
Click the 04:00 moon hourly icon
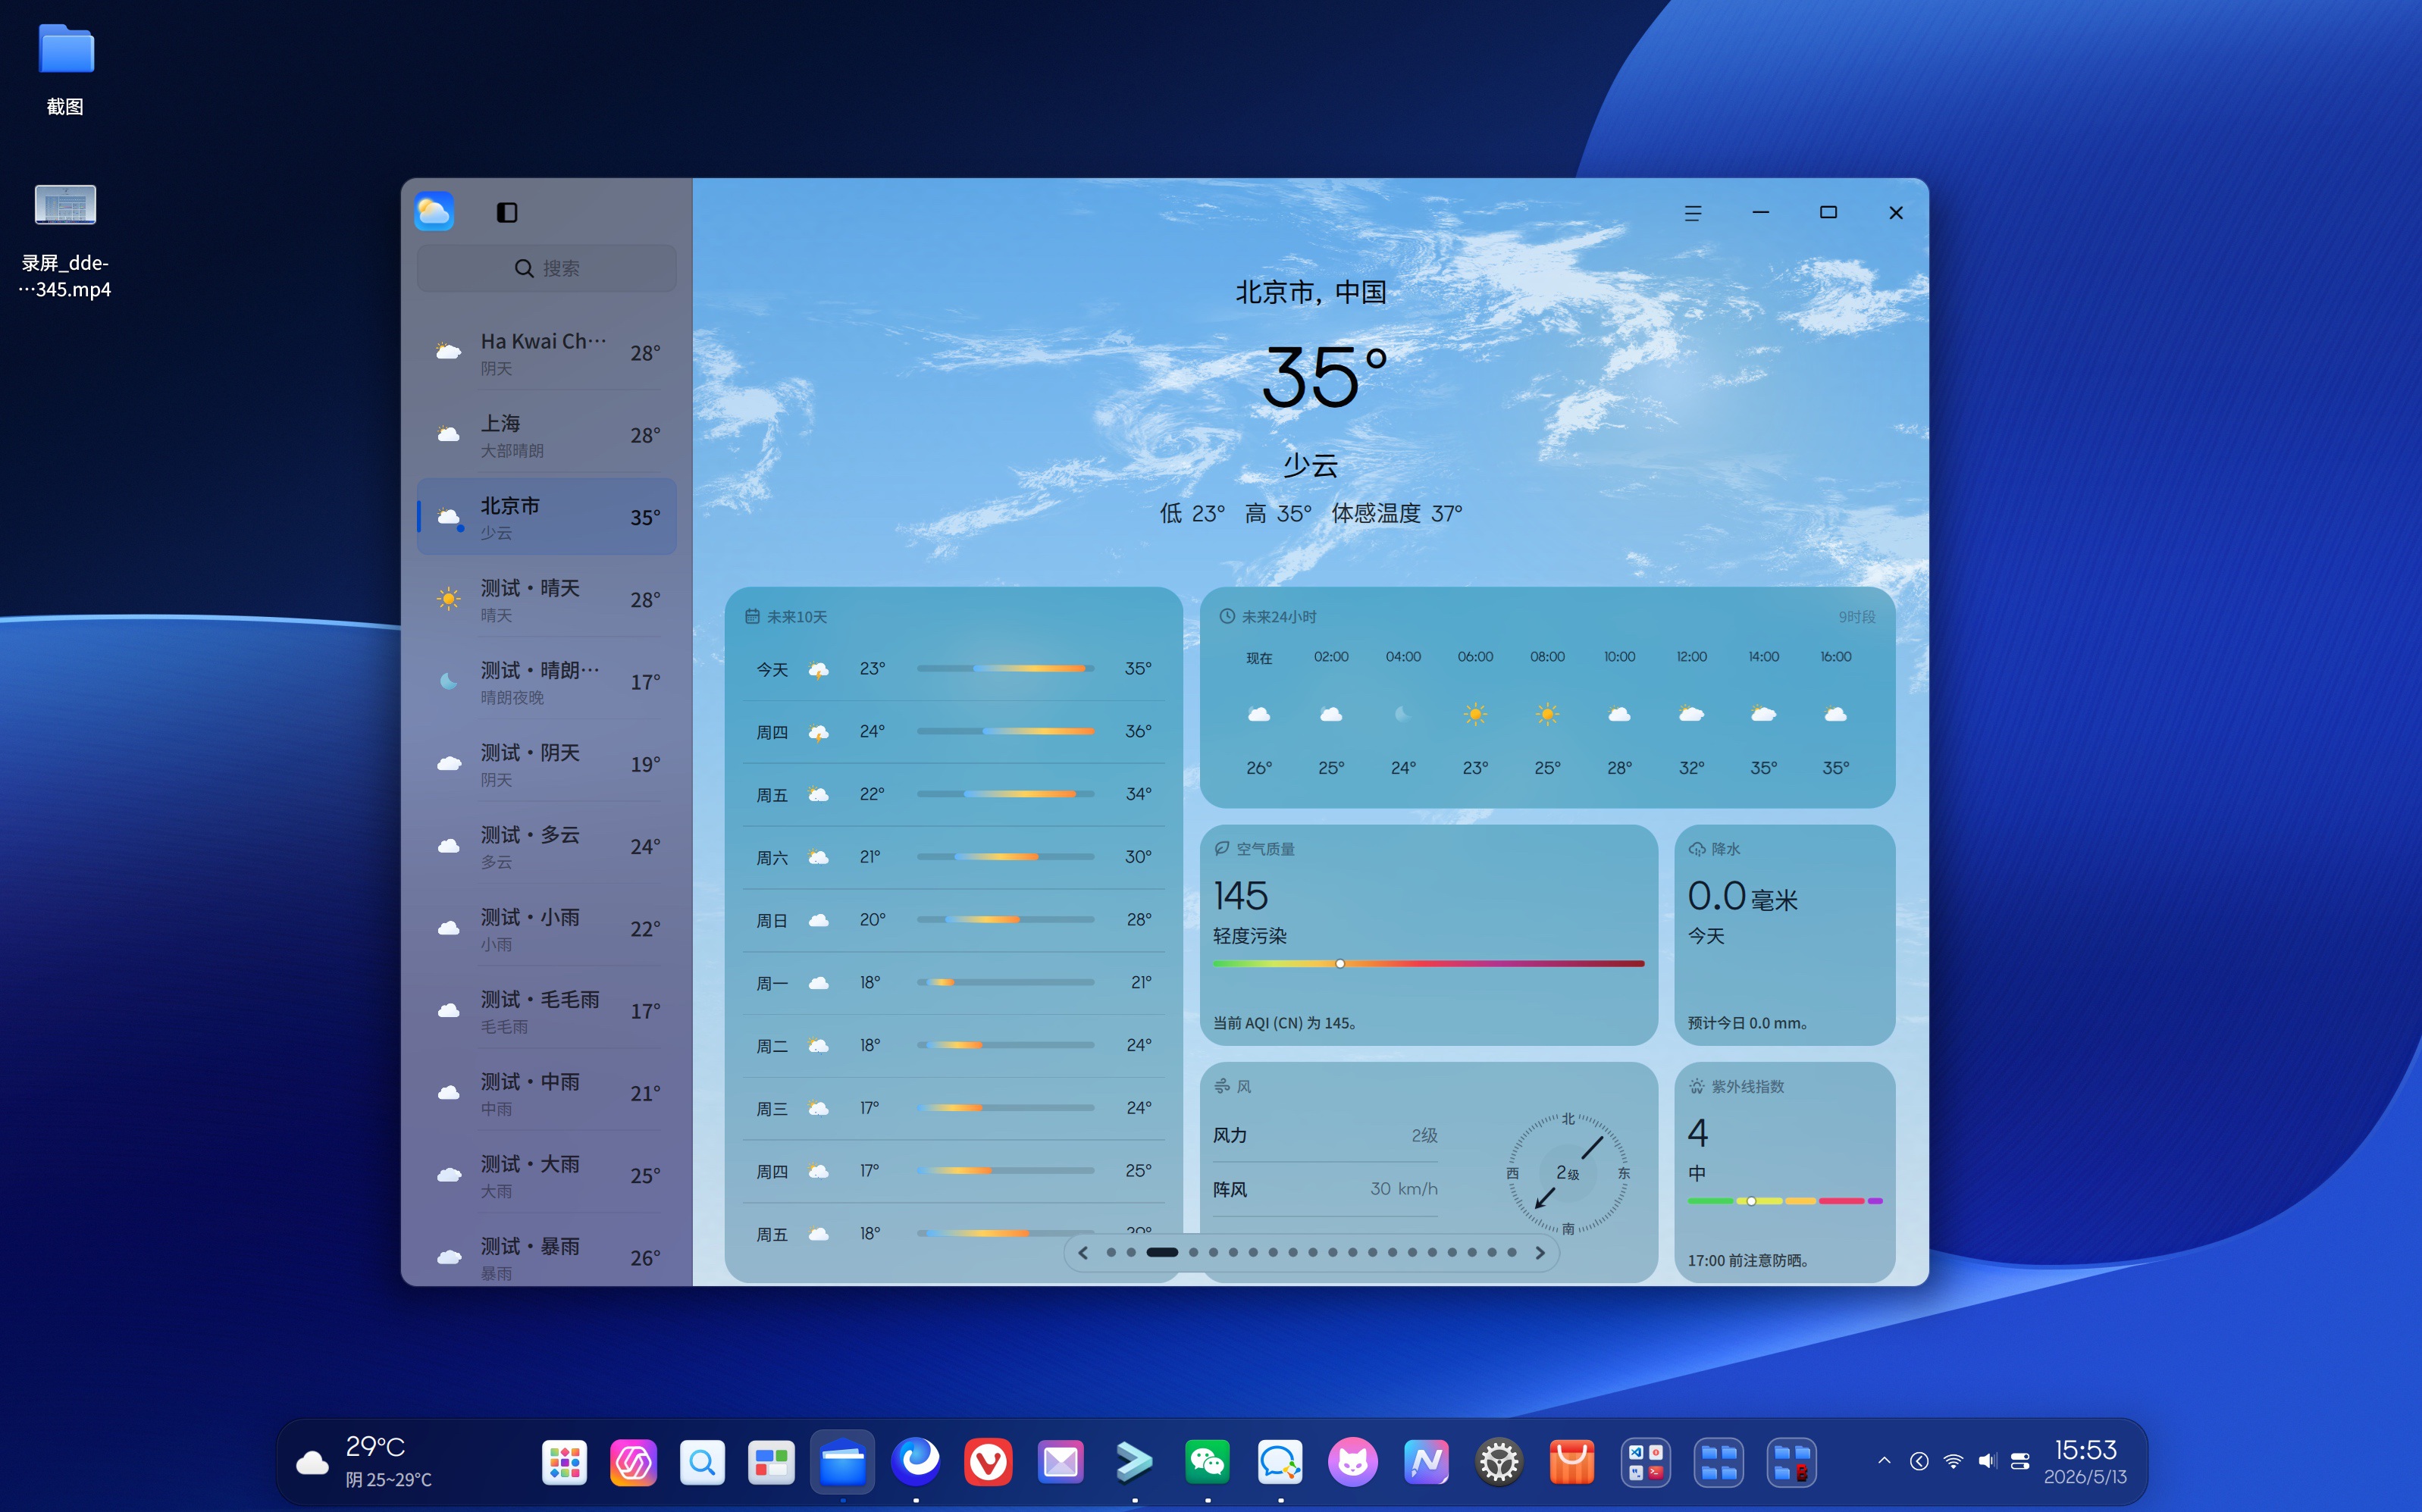pos(1403,714)
